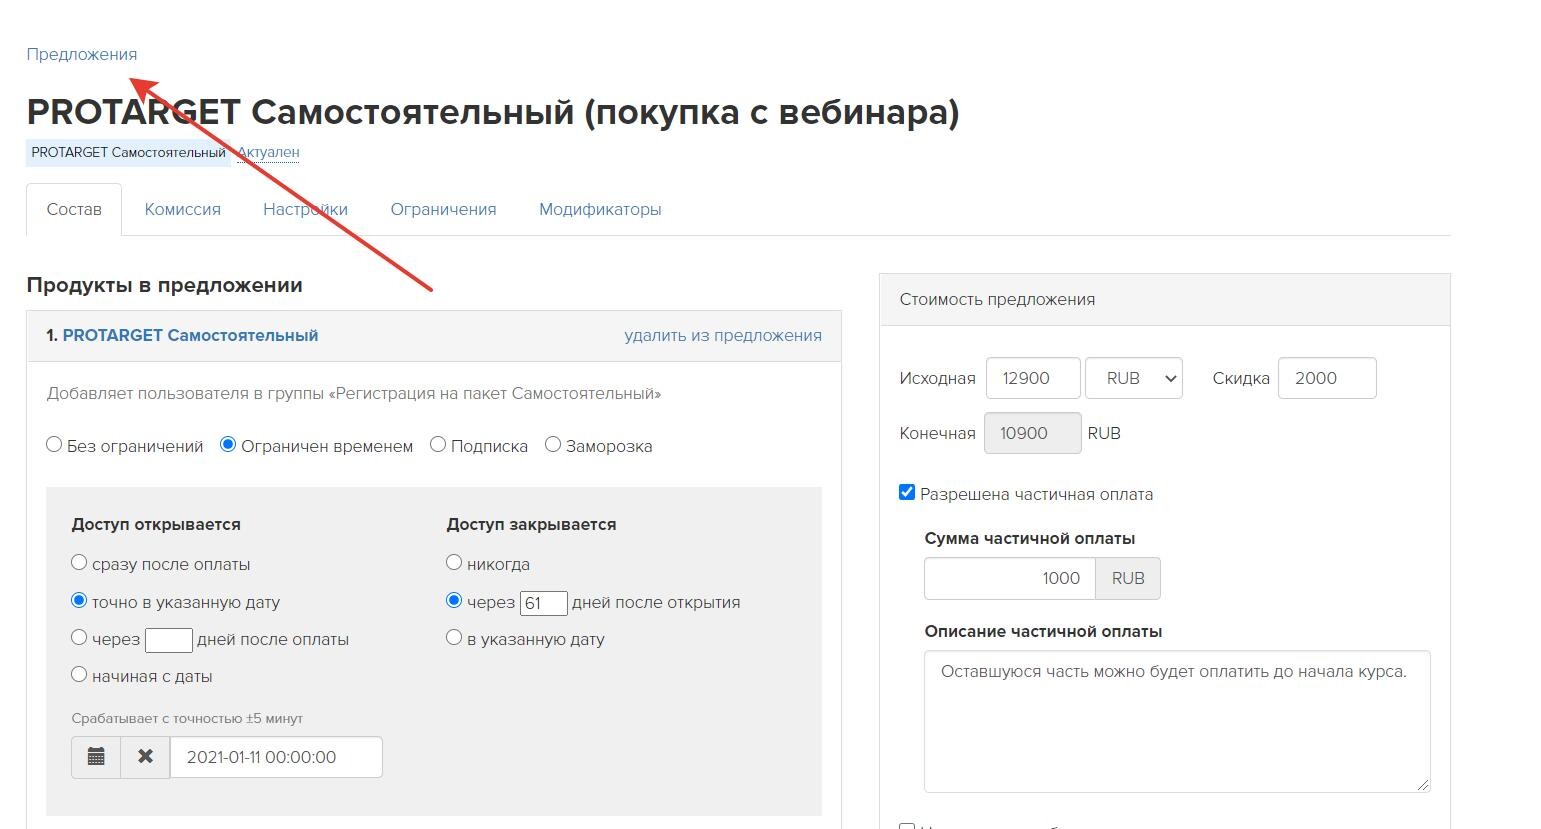Click the 61 days after opening field

click(544, 603)
